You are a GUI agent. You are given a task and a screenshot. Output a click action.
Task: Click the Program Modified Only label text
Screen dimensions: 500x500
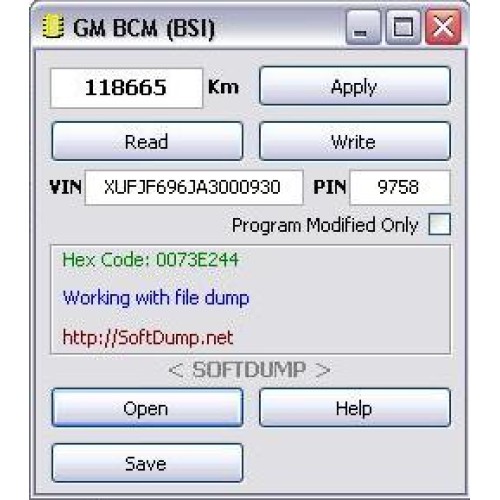click(325, 225)
